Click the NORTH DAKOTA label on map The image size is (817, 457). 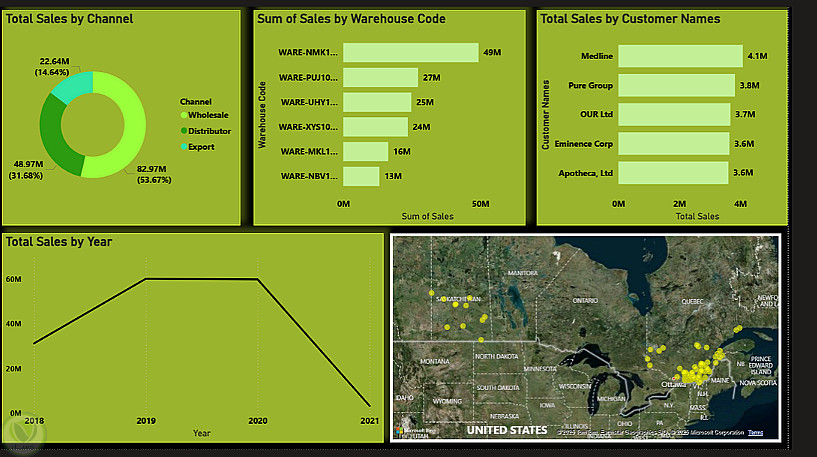click(x=497, y=356)
